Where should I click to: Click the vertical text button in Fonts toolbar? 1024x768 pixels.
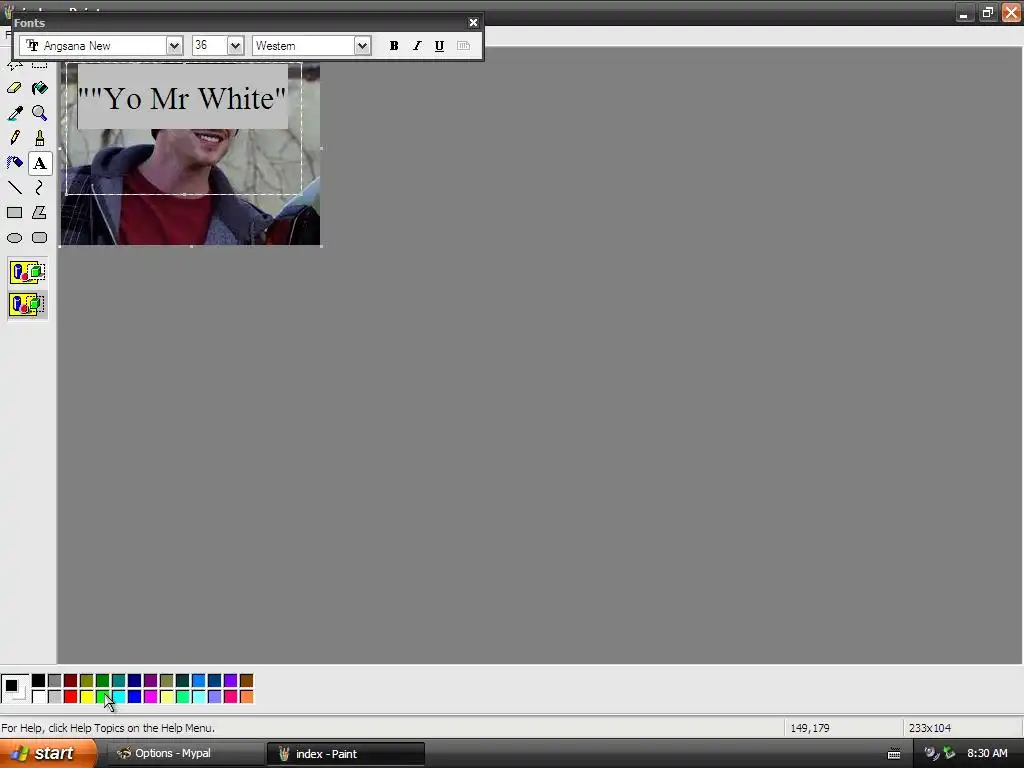[x=463, y=46]
